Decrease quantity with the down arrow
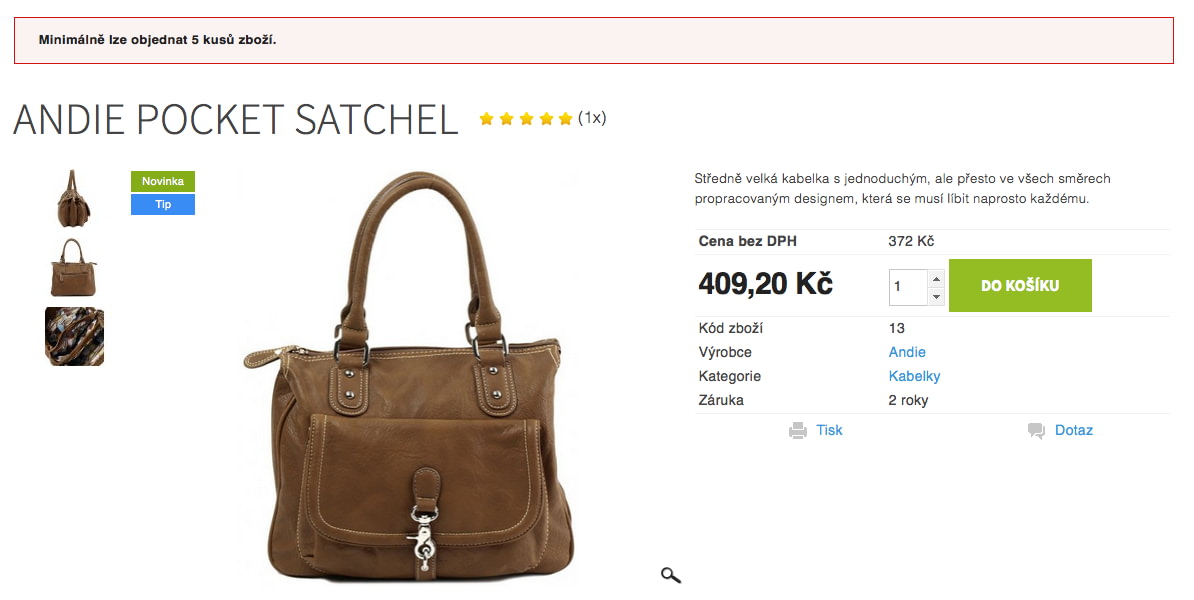 point(936,296)
